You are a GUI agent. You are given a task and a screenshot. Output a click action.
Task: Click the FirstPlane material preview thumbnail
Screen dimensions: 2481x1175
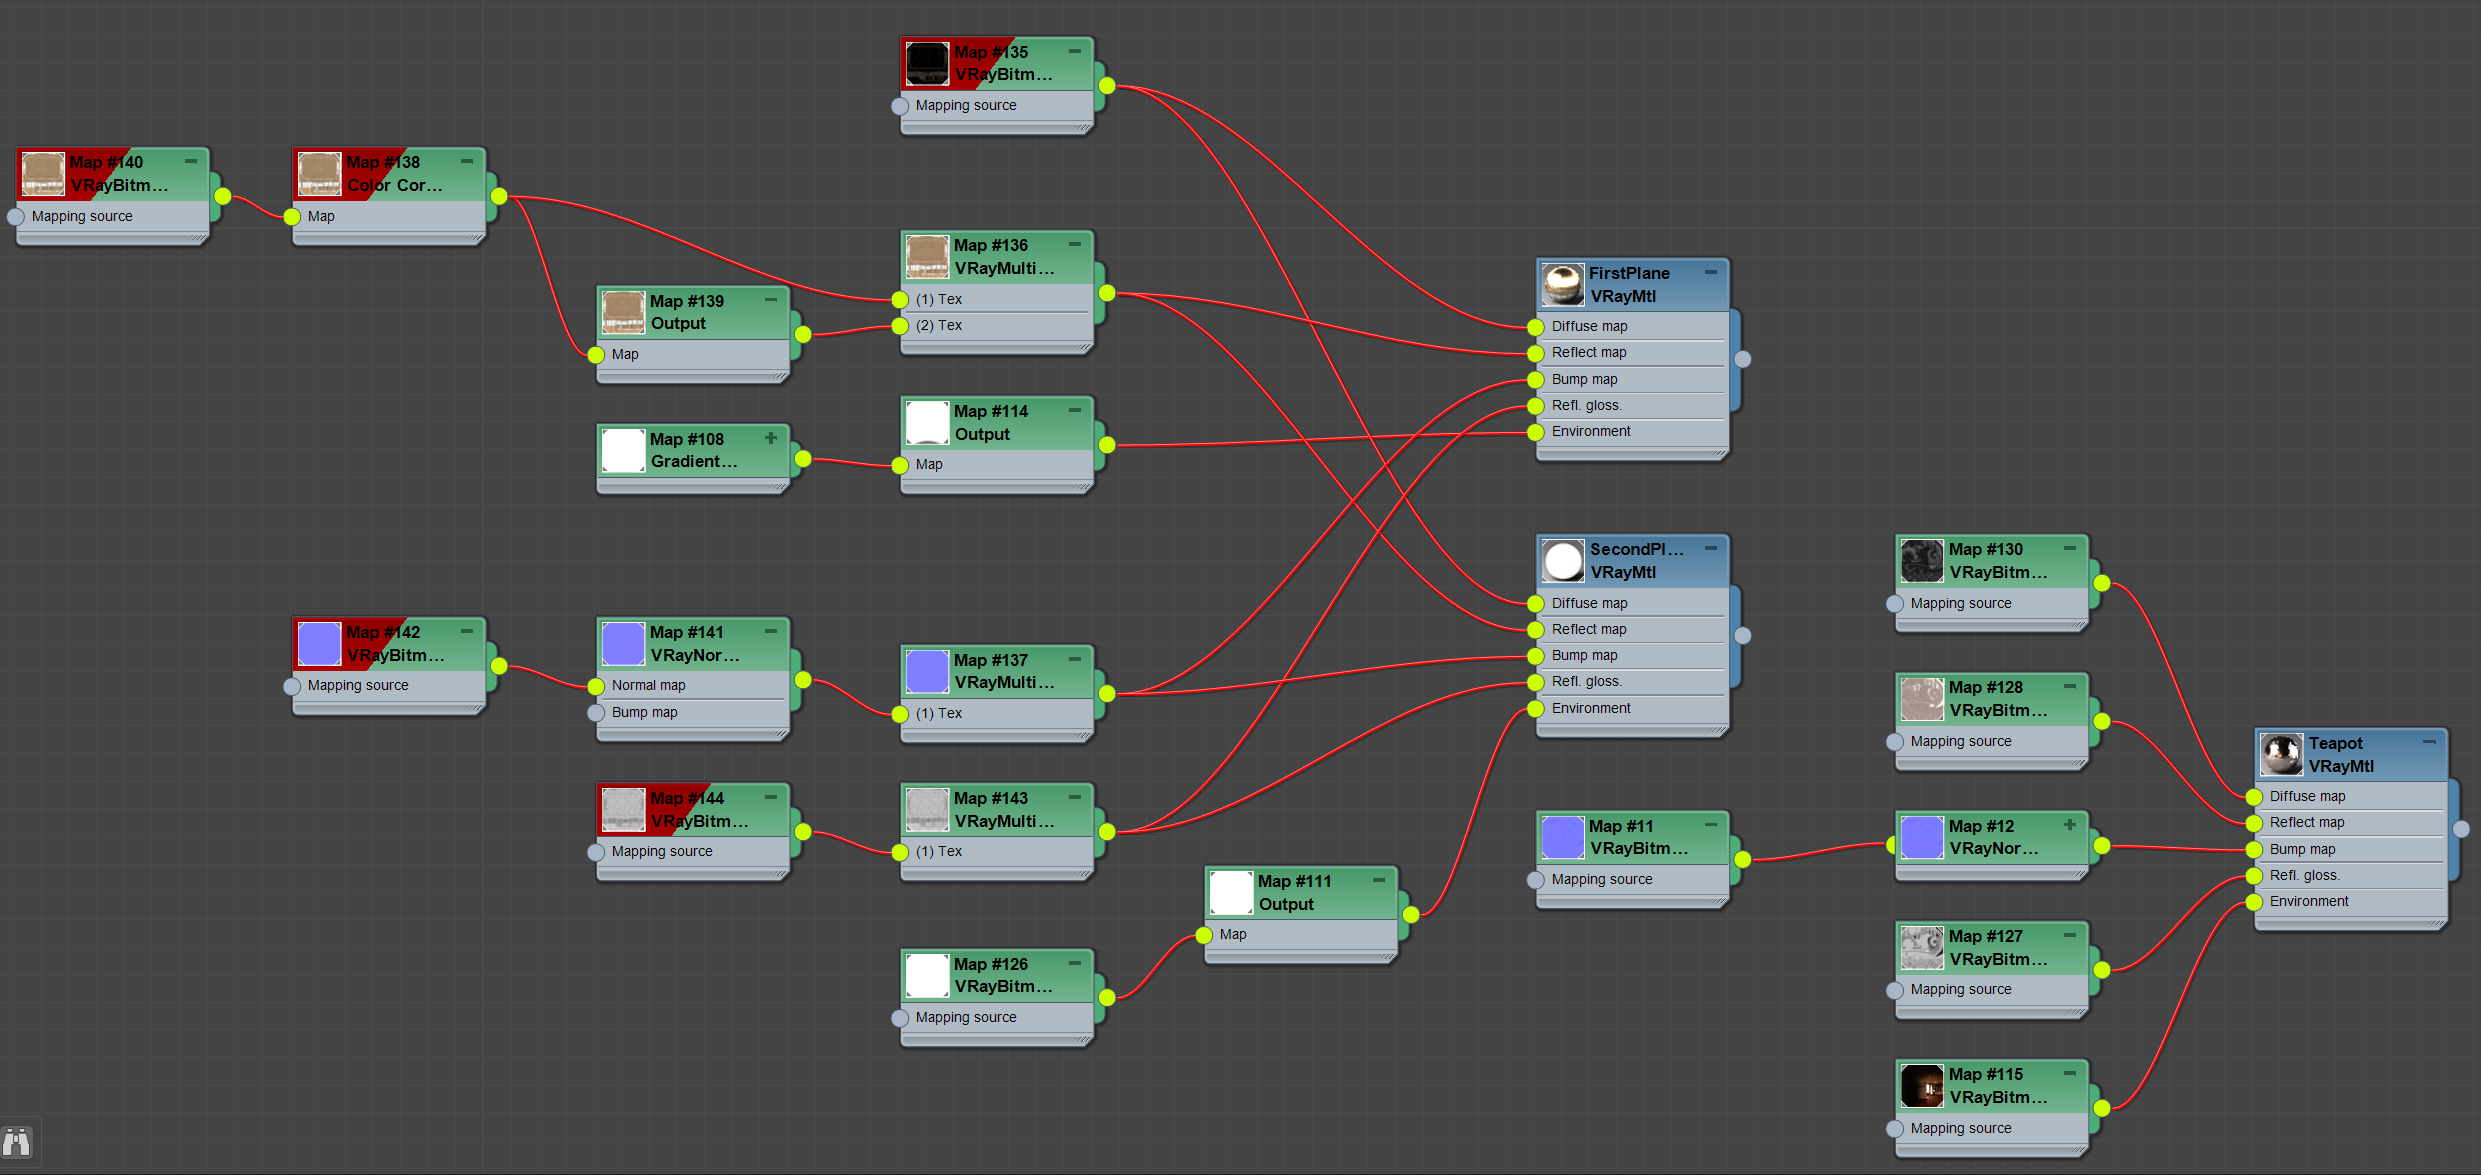click(x=1562, y=284)
